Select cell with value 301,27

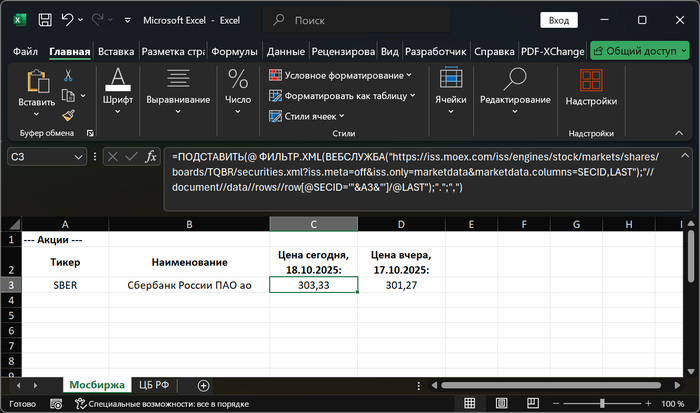pos(401,285)
